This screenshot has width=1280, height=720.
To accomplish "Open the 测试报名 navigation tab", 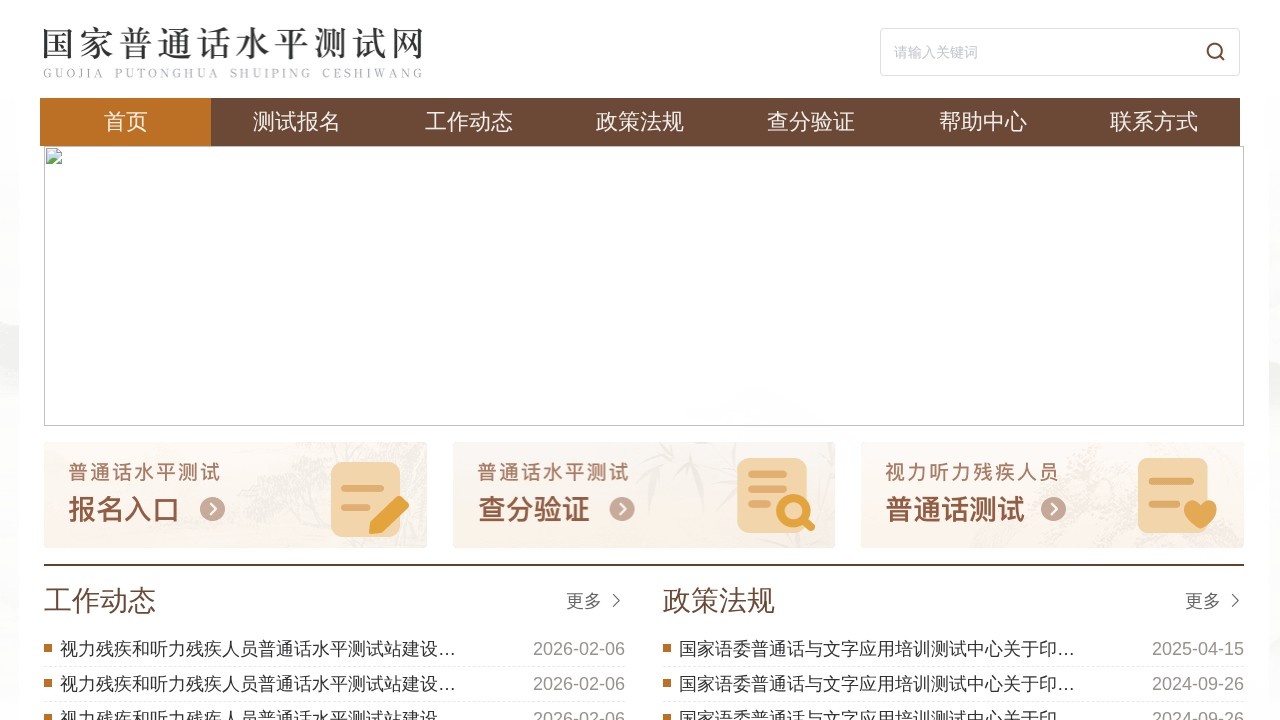I will pos(296,122).
